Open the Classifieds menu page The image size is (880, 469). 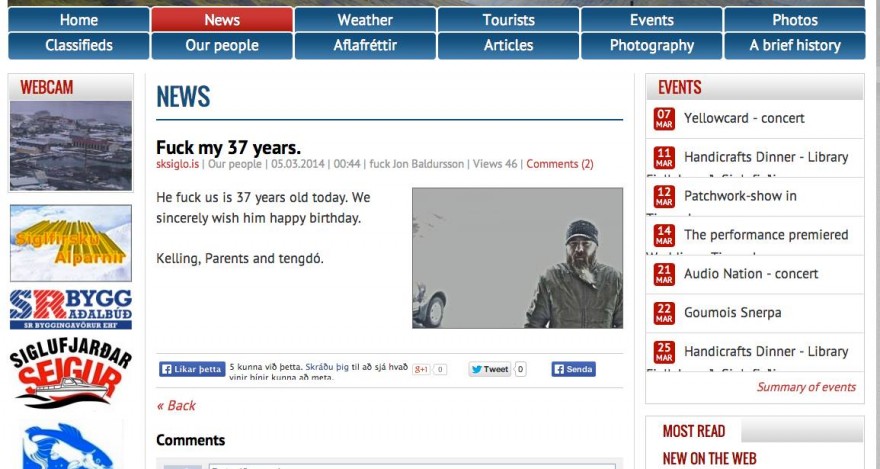(79, 45)
